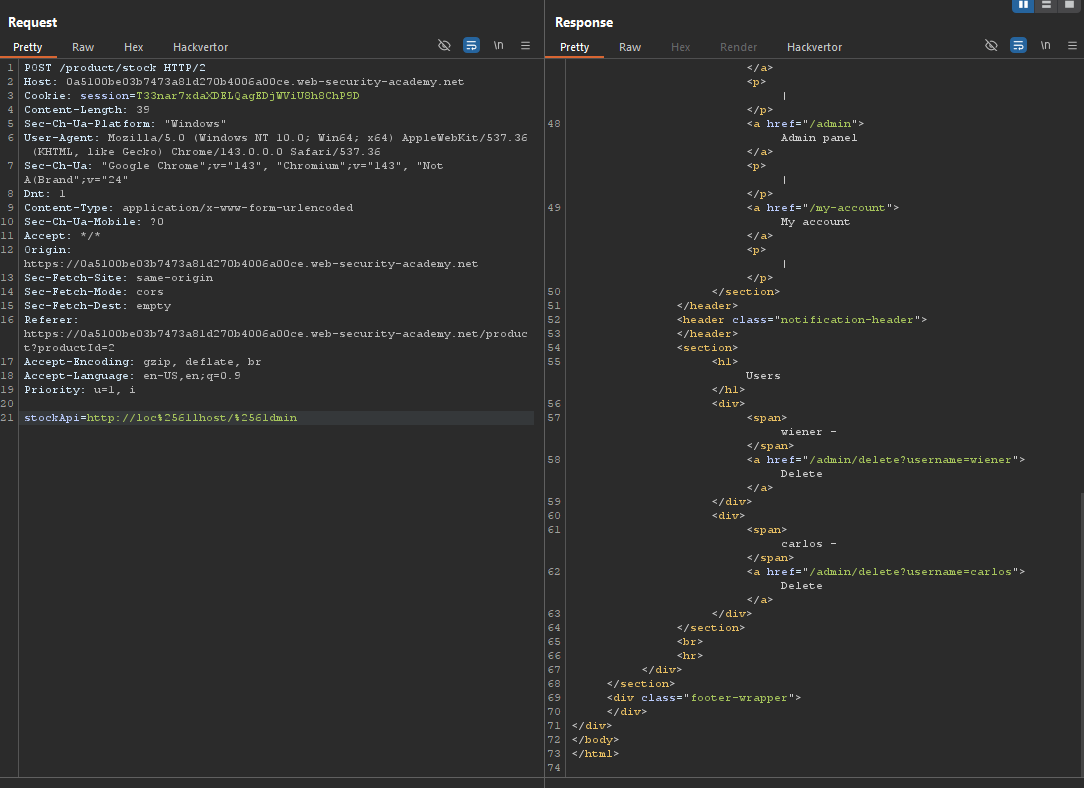This screenshot has height=788, width=1084.
Task: Toggle hide non-printable icon in Response panel
Action: tap(991, 46)
